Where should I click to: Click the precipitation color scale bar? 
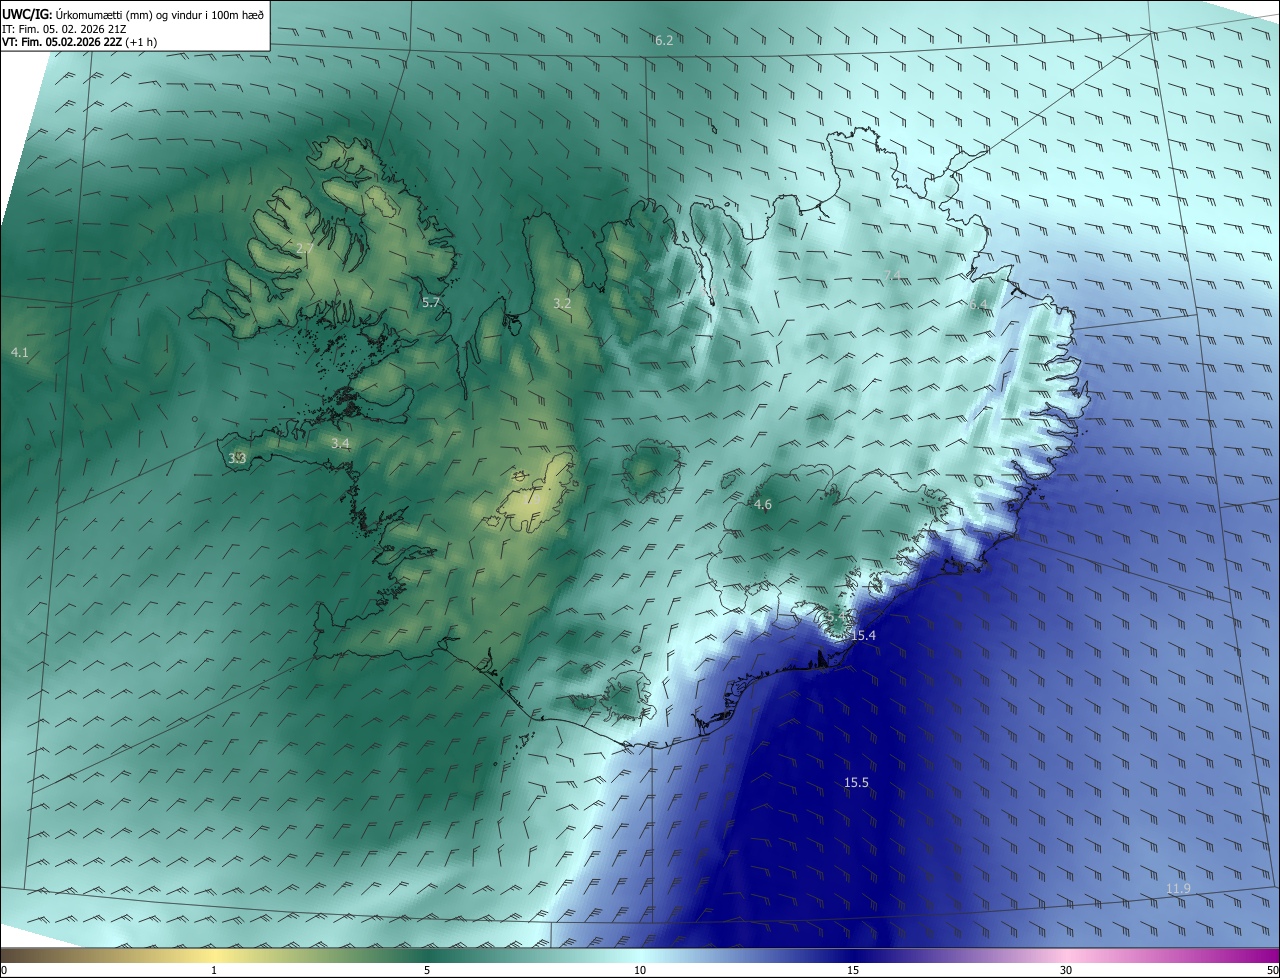pyautogui.click(x=640, y=955)
